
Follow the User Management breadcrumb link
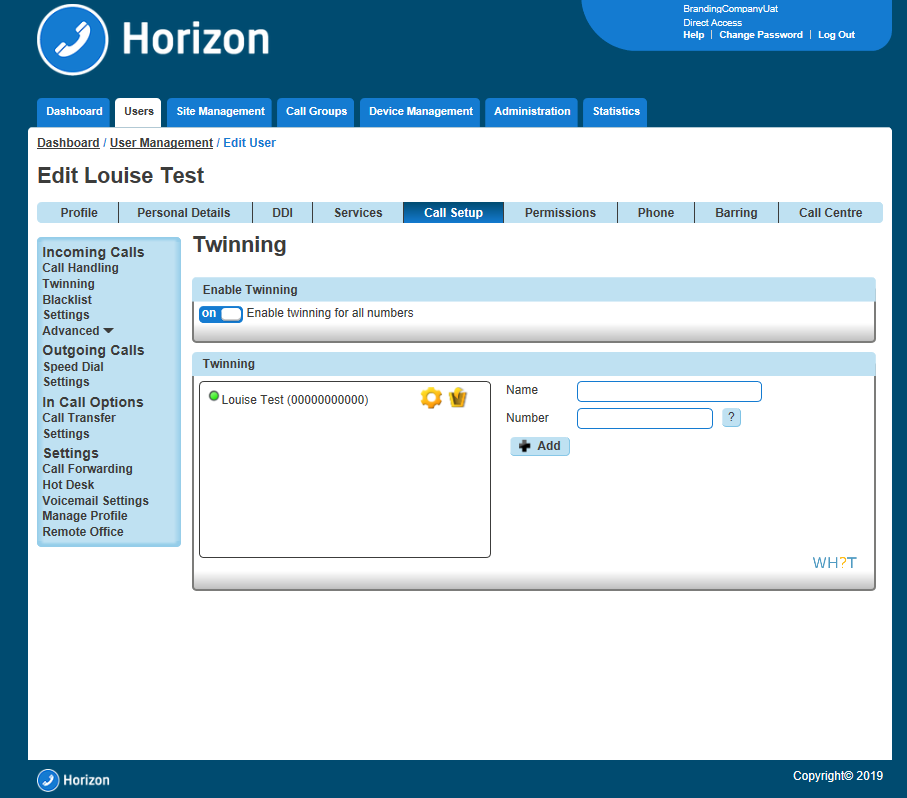tap(161, 143)
